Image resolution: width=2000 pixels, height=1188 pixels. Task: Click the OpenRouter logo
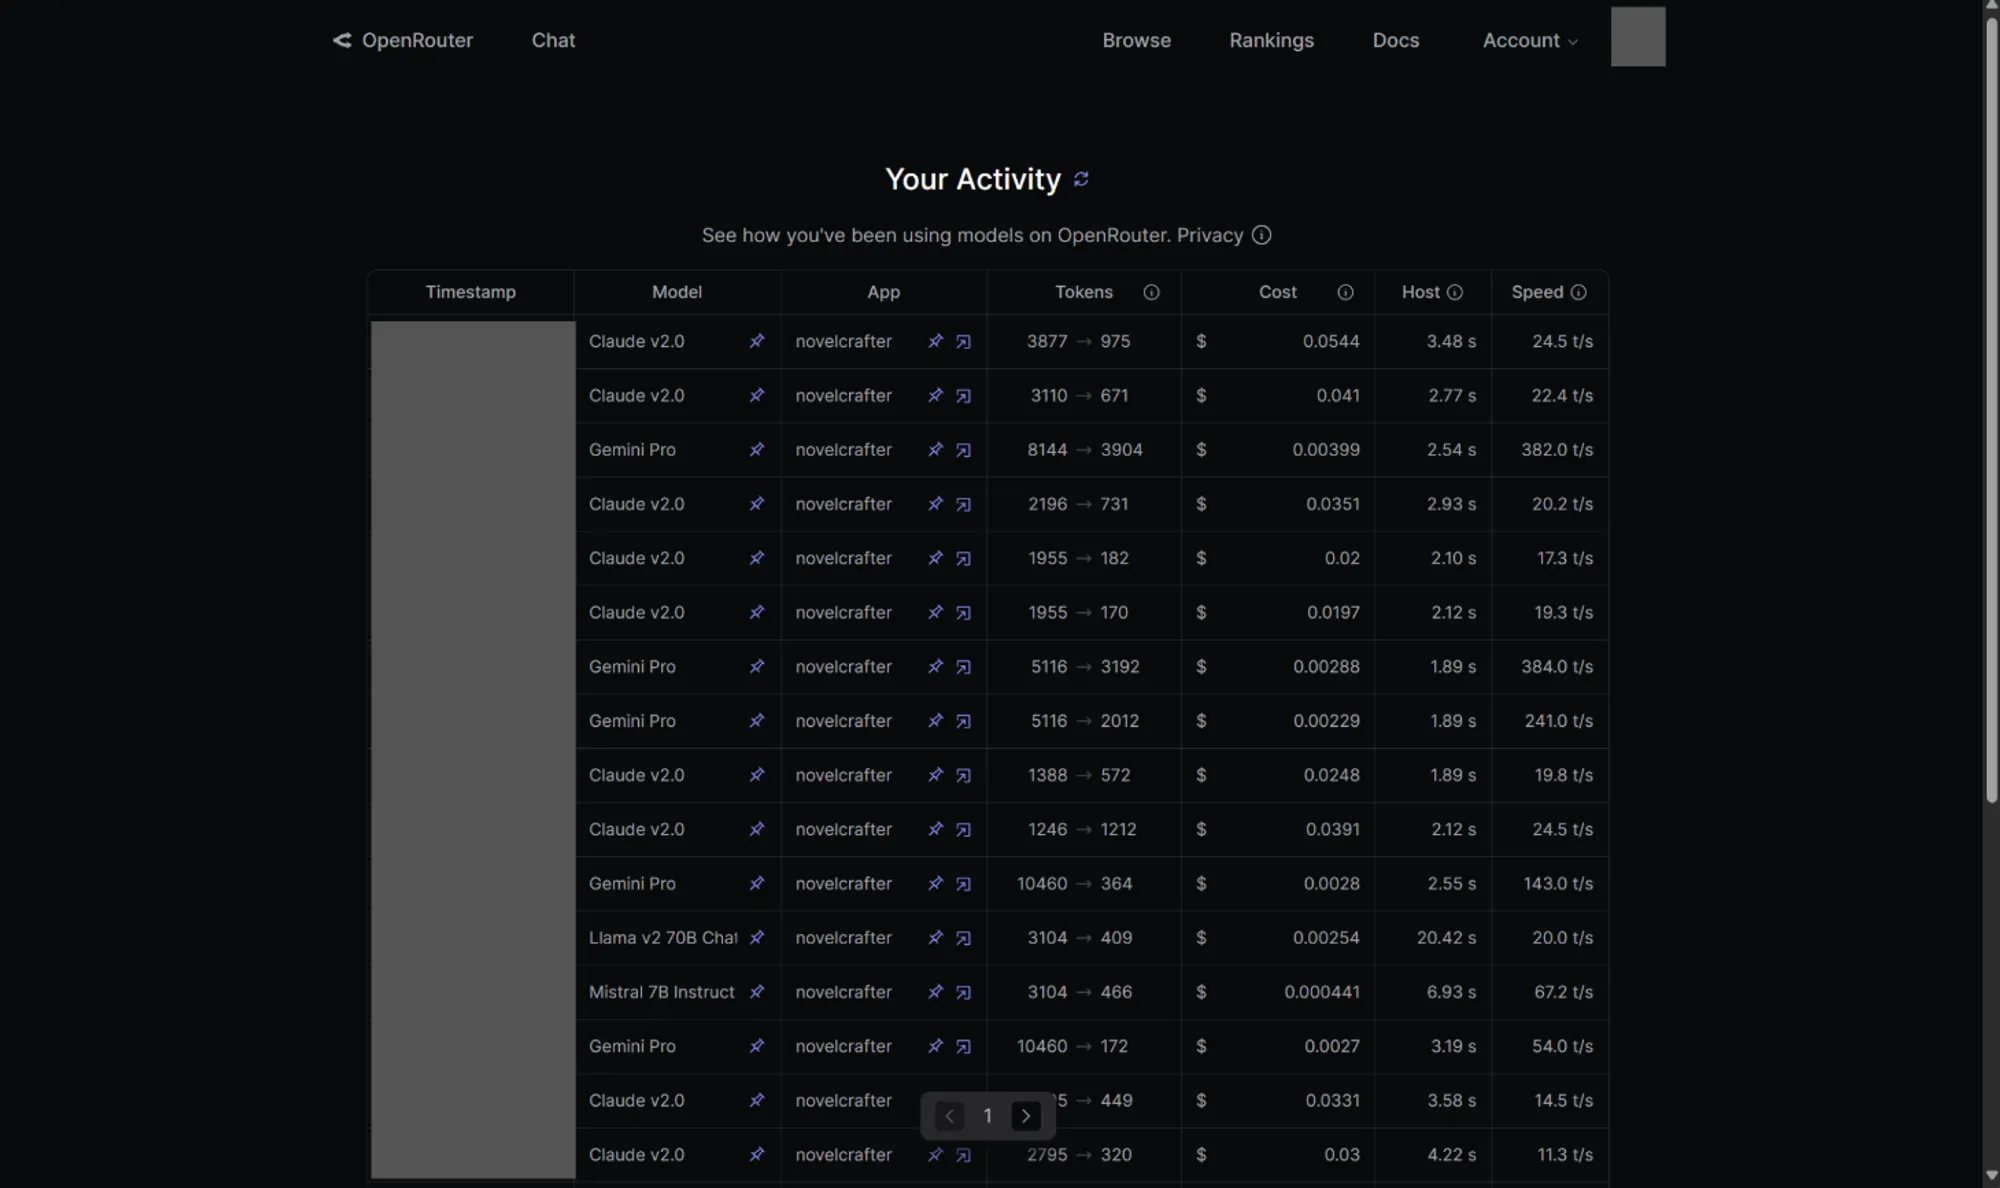click(401, 40)
